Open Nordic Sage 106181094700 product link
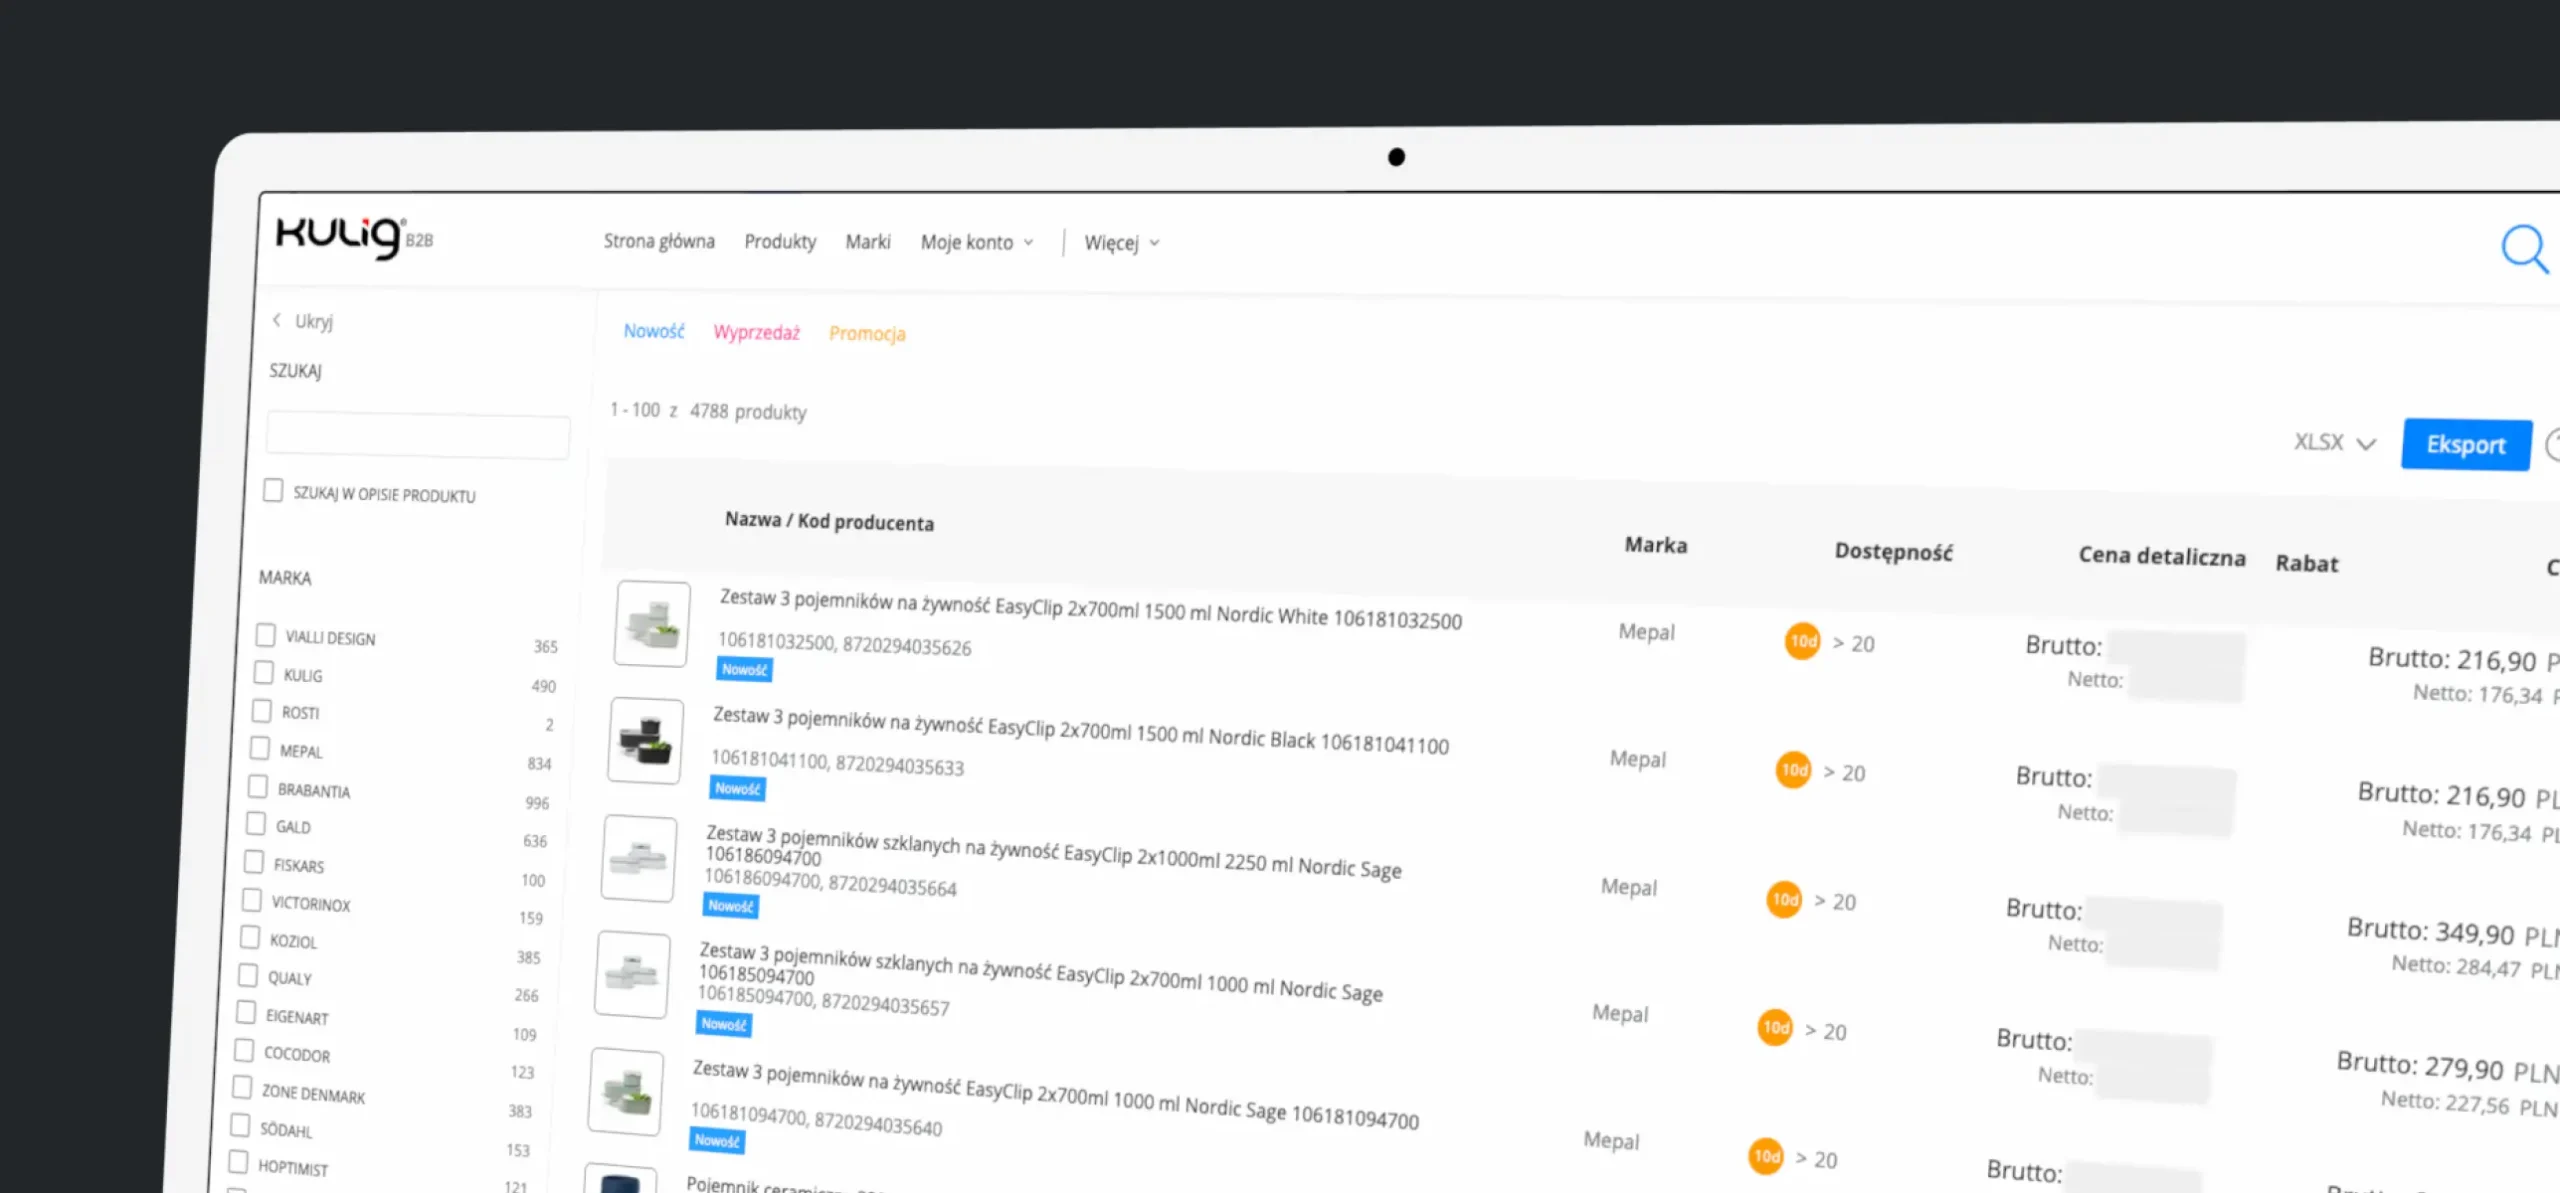Image resolution: width=2560 pixels, height=1193 pixels. (x=1055, y=1094)
